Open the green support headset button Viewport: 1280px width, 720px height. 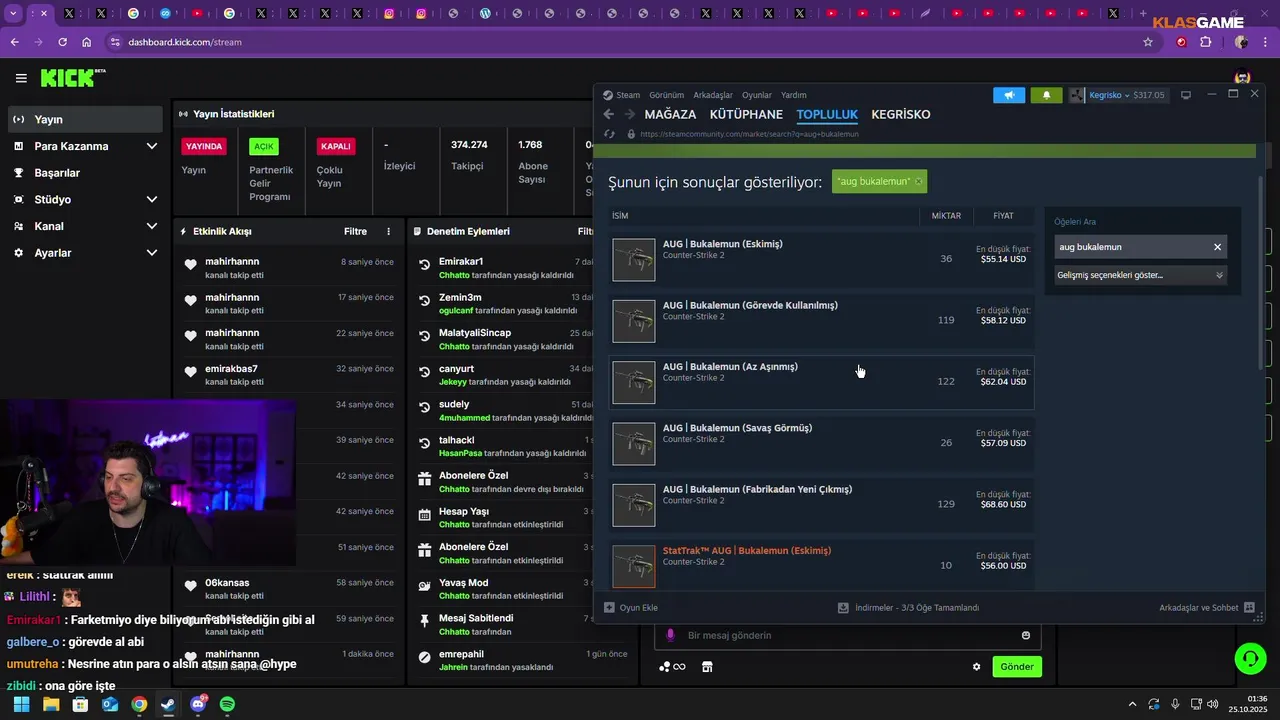(1250, 658)
